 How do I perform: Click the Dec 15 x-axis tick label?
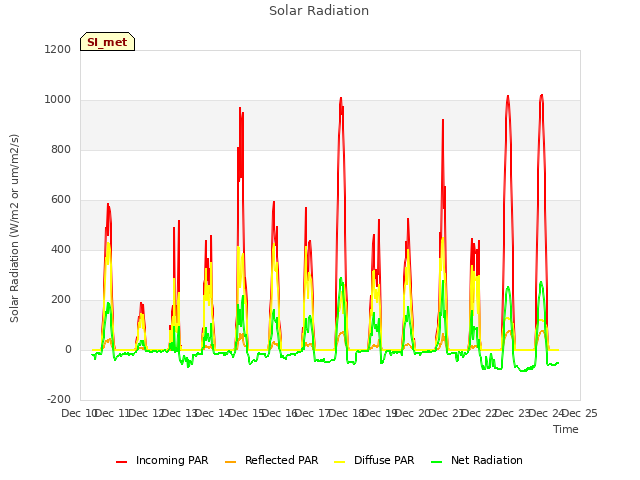pyautogui.click(x=246, y=413)
